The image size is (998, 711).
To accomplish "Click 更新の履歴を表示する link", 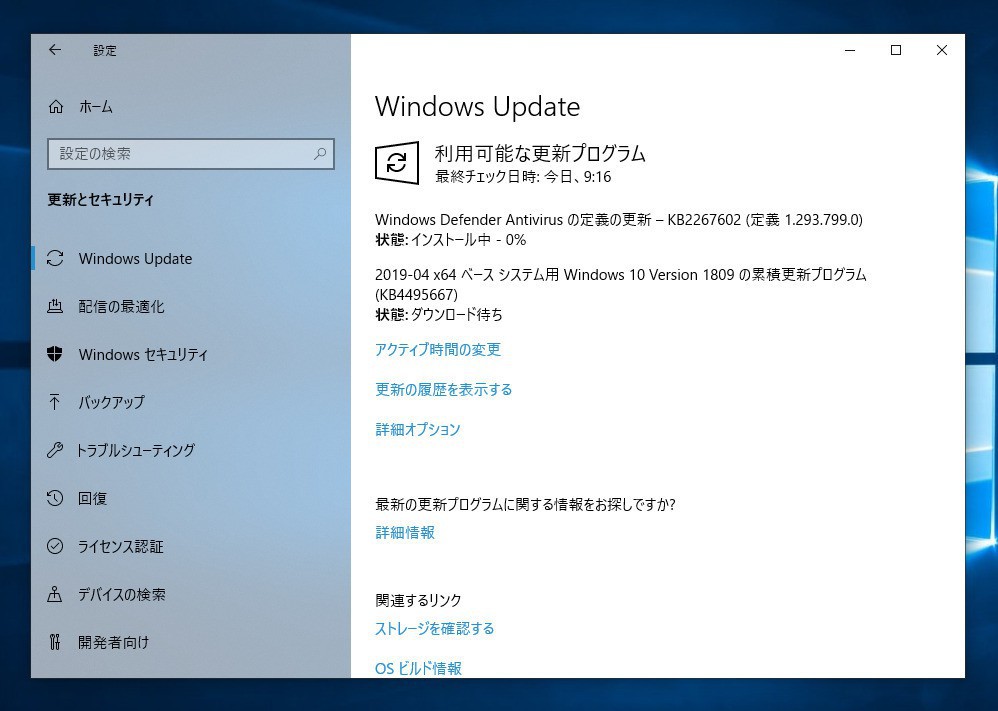I will pos(444,390).
